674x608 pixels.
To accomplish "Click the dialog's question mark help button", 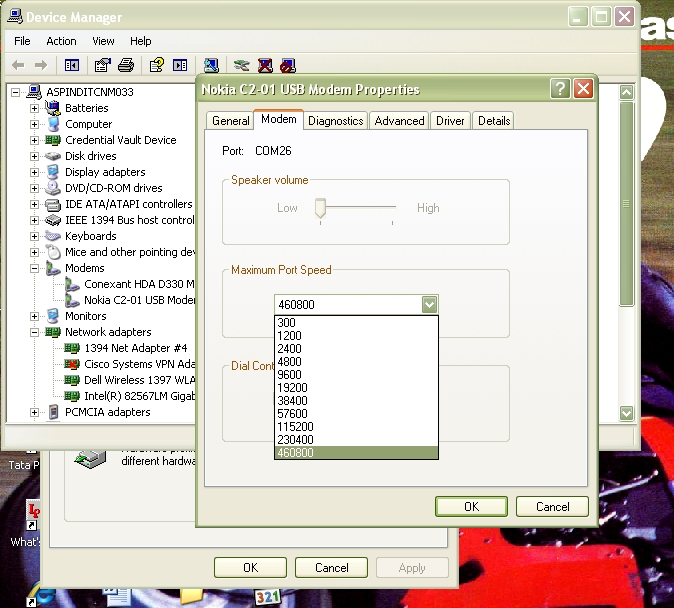I will coord(560,89).
